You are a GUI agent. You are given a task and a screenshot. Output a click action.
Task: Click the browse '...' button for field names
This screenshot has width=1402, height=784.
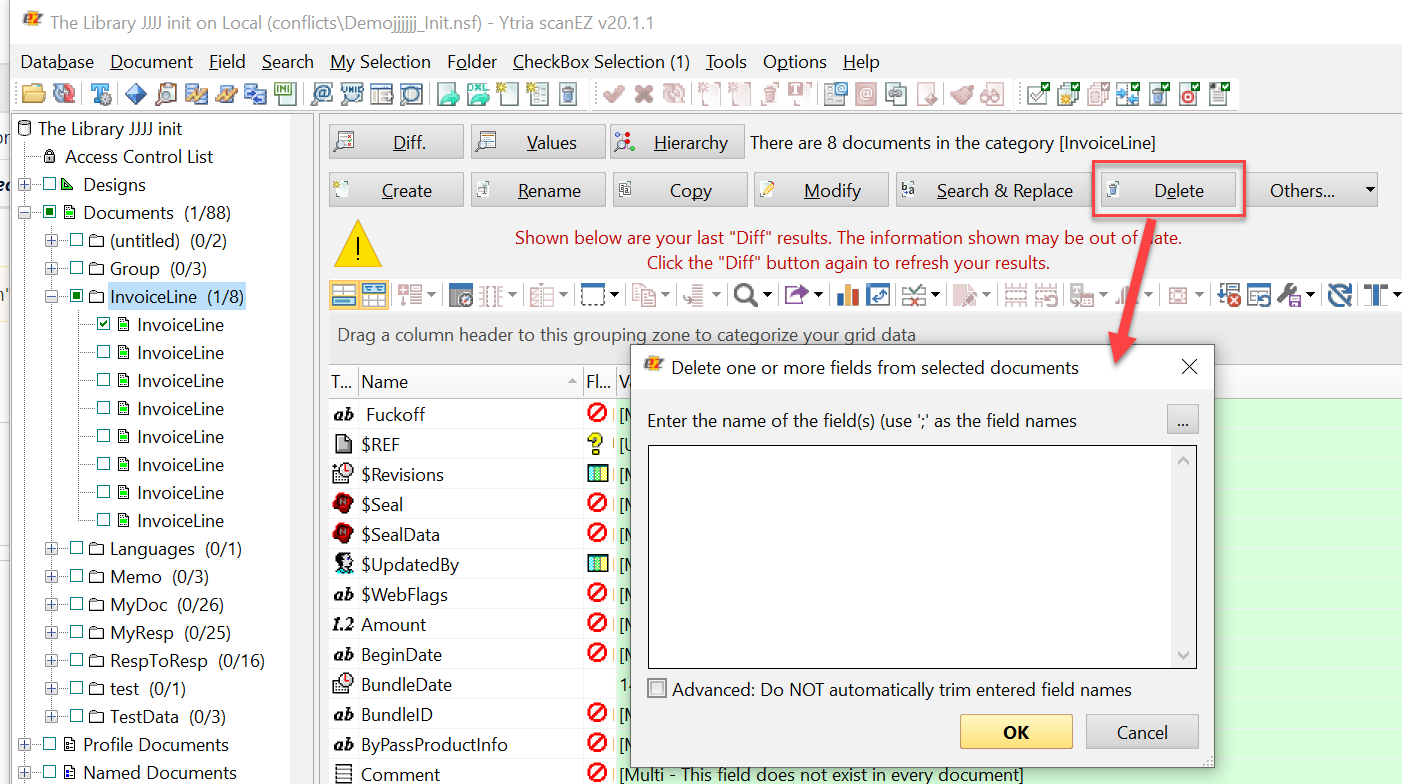tap(1182, 420)
